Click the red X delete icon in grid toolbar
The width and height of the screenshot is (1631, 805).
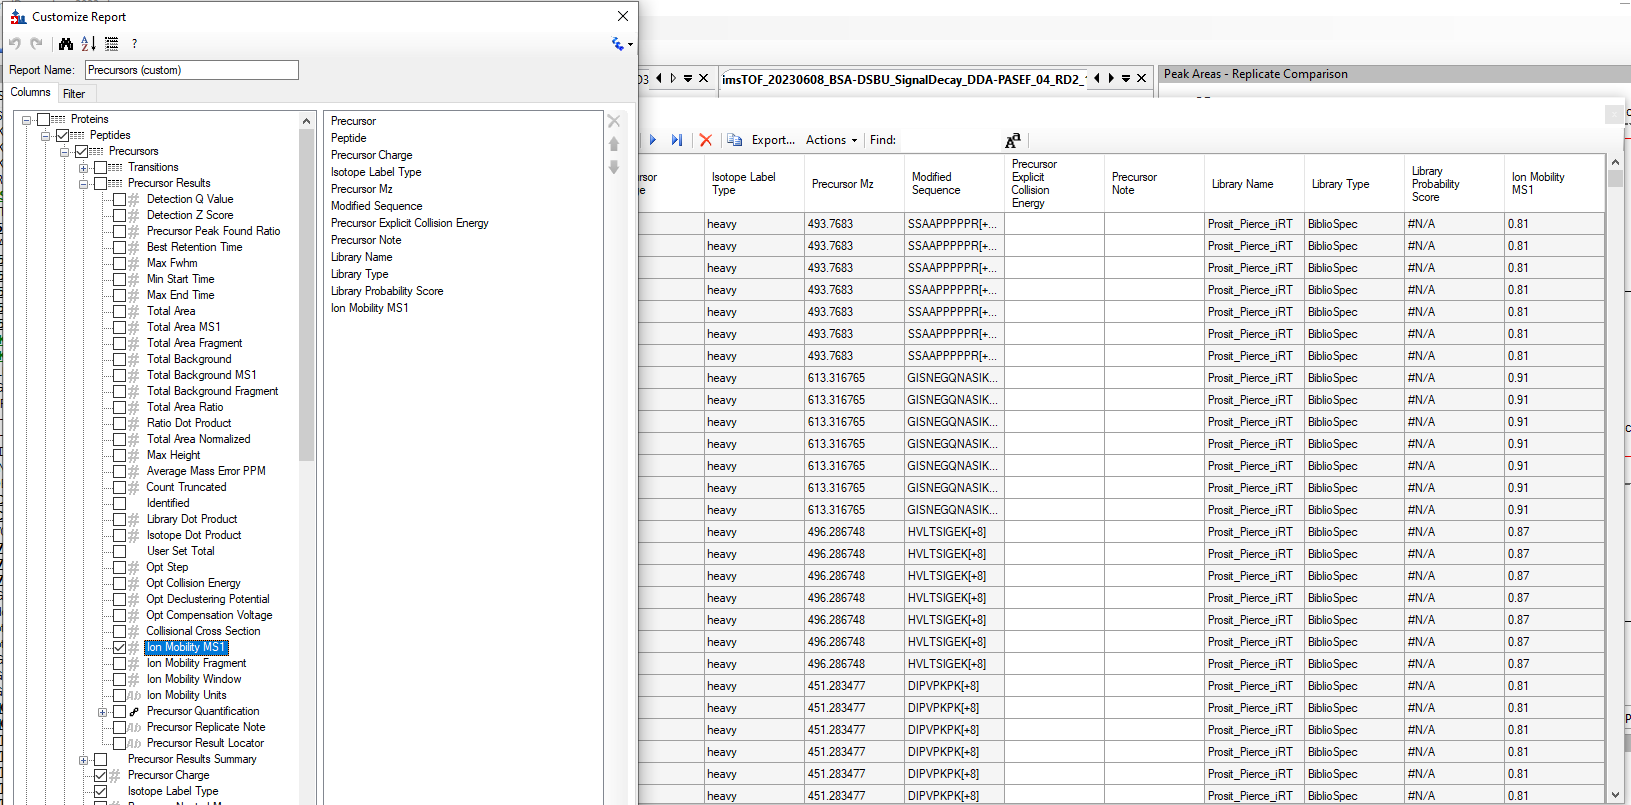coord(706,140)
